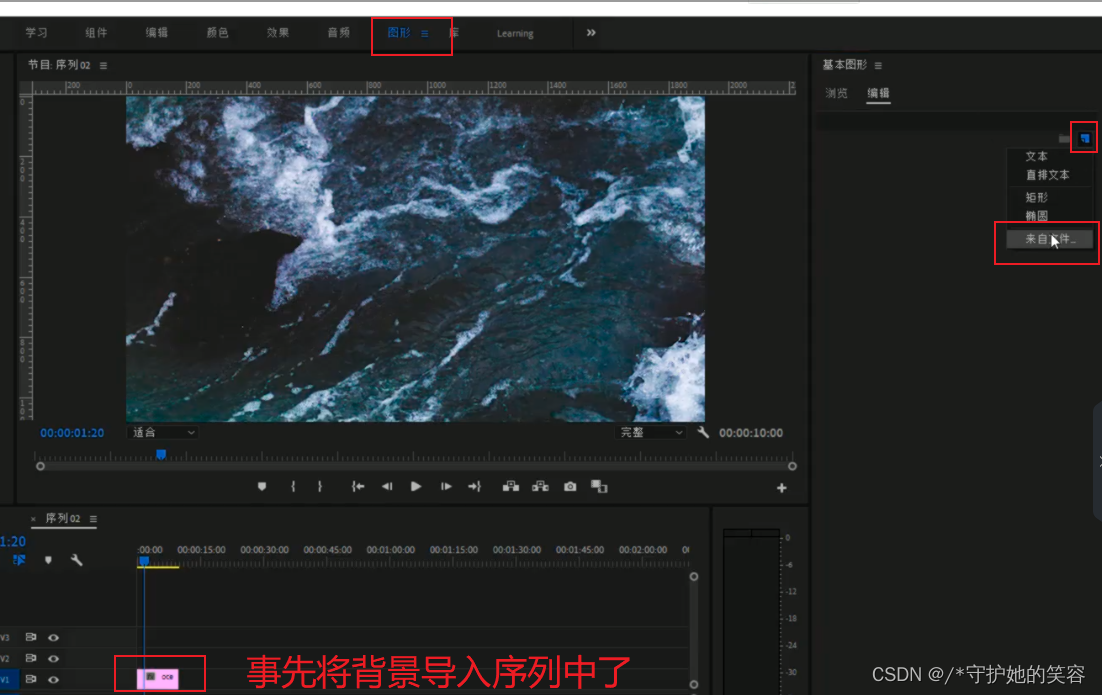Choose 直排文本 from the new layer menu
Screen dimensions: 1102x695
1048,175
